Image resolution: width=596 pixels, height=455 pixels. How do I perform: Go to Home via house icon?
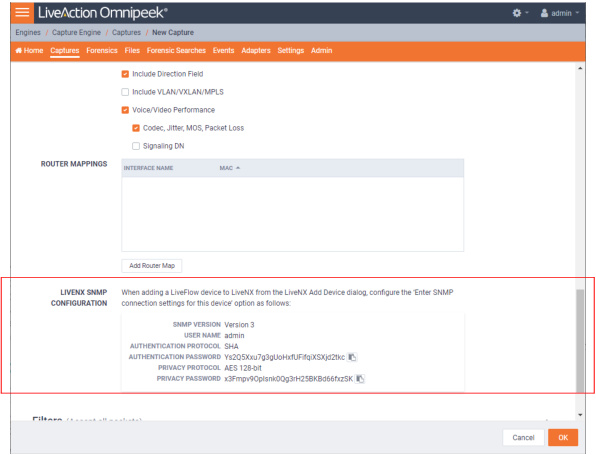(x=18, y=51)
